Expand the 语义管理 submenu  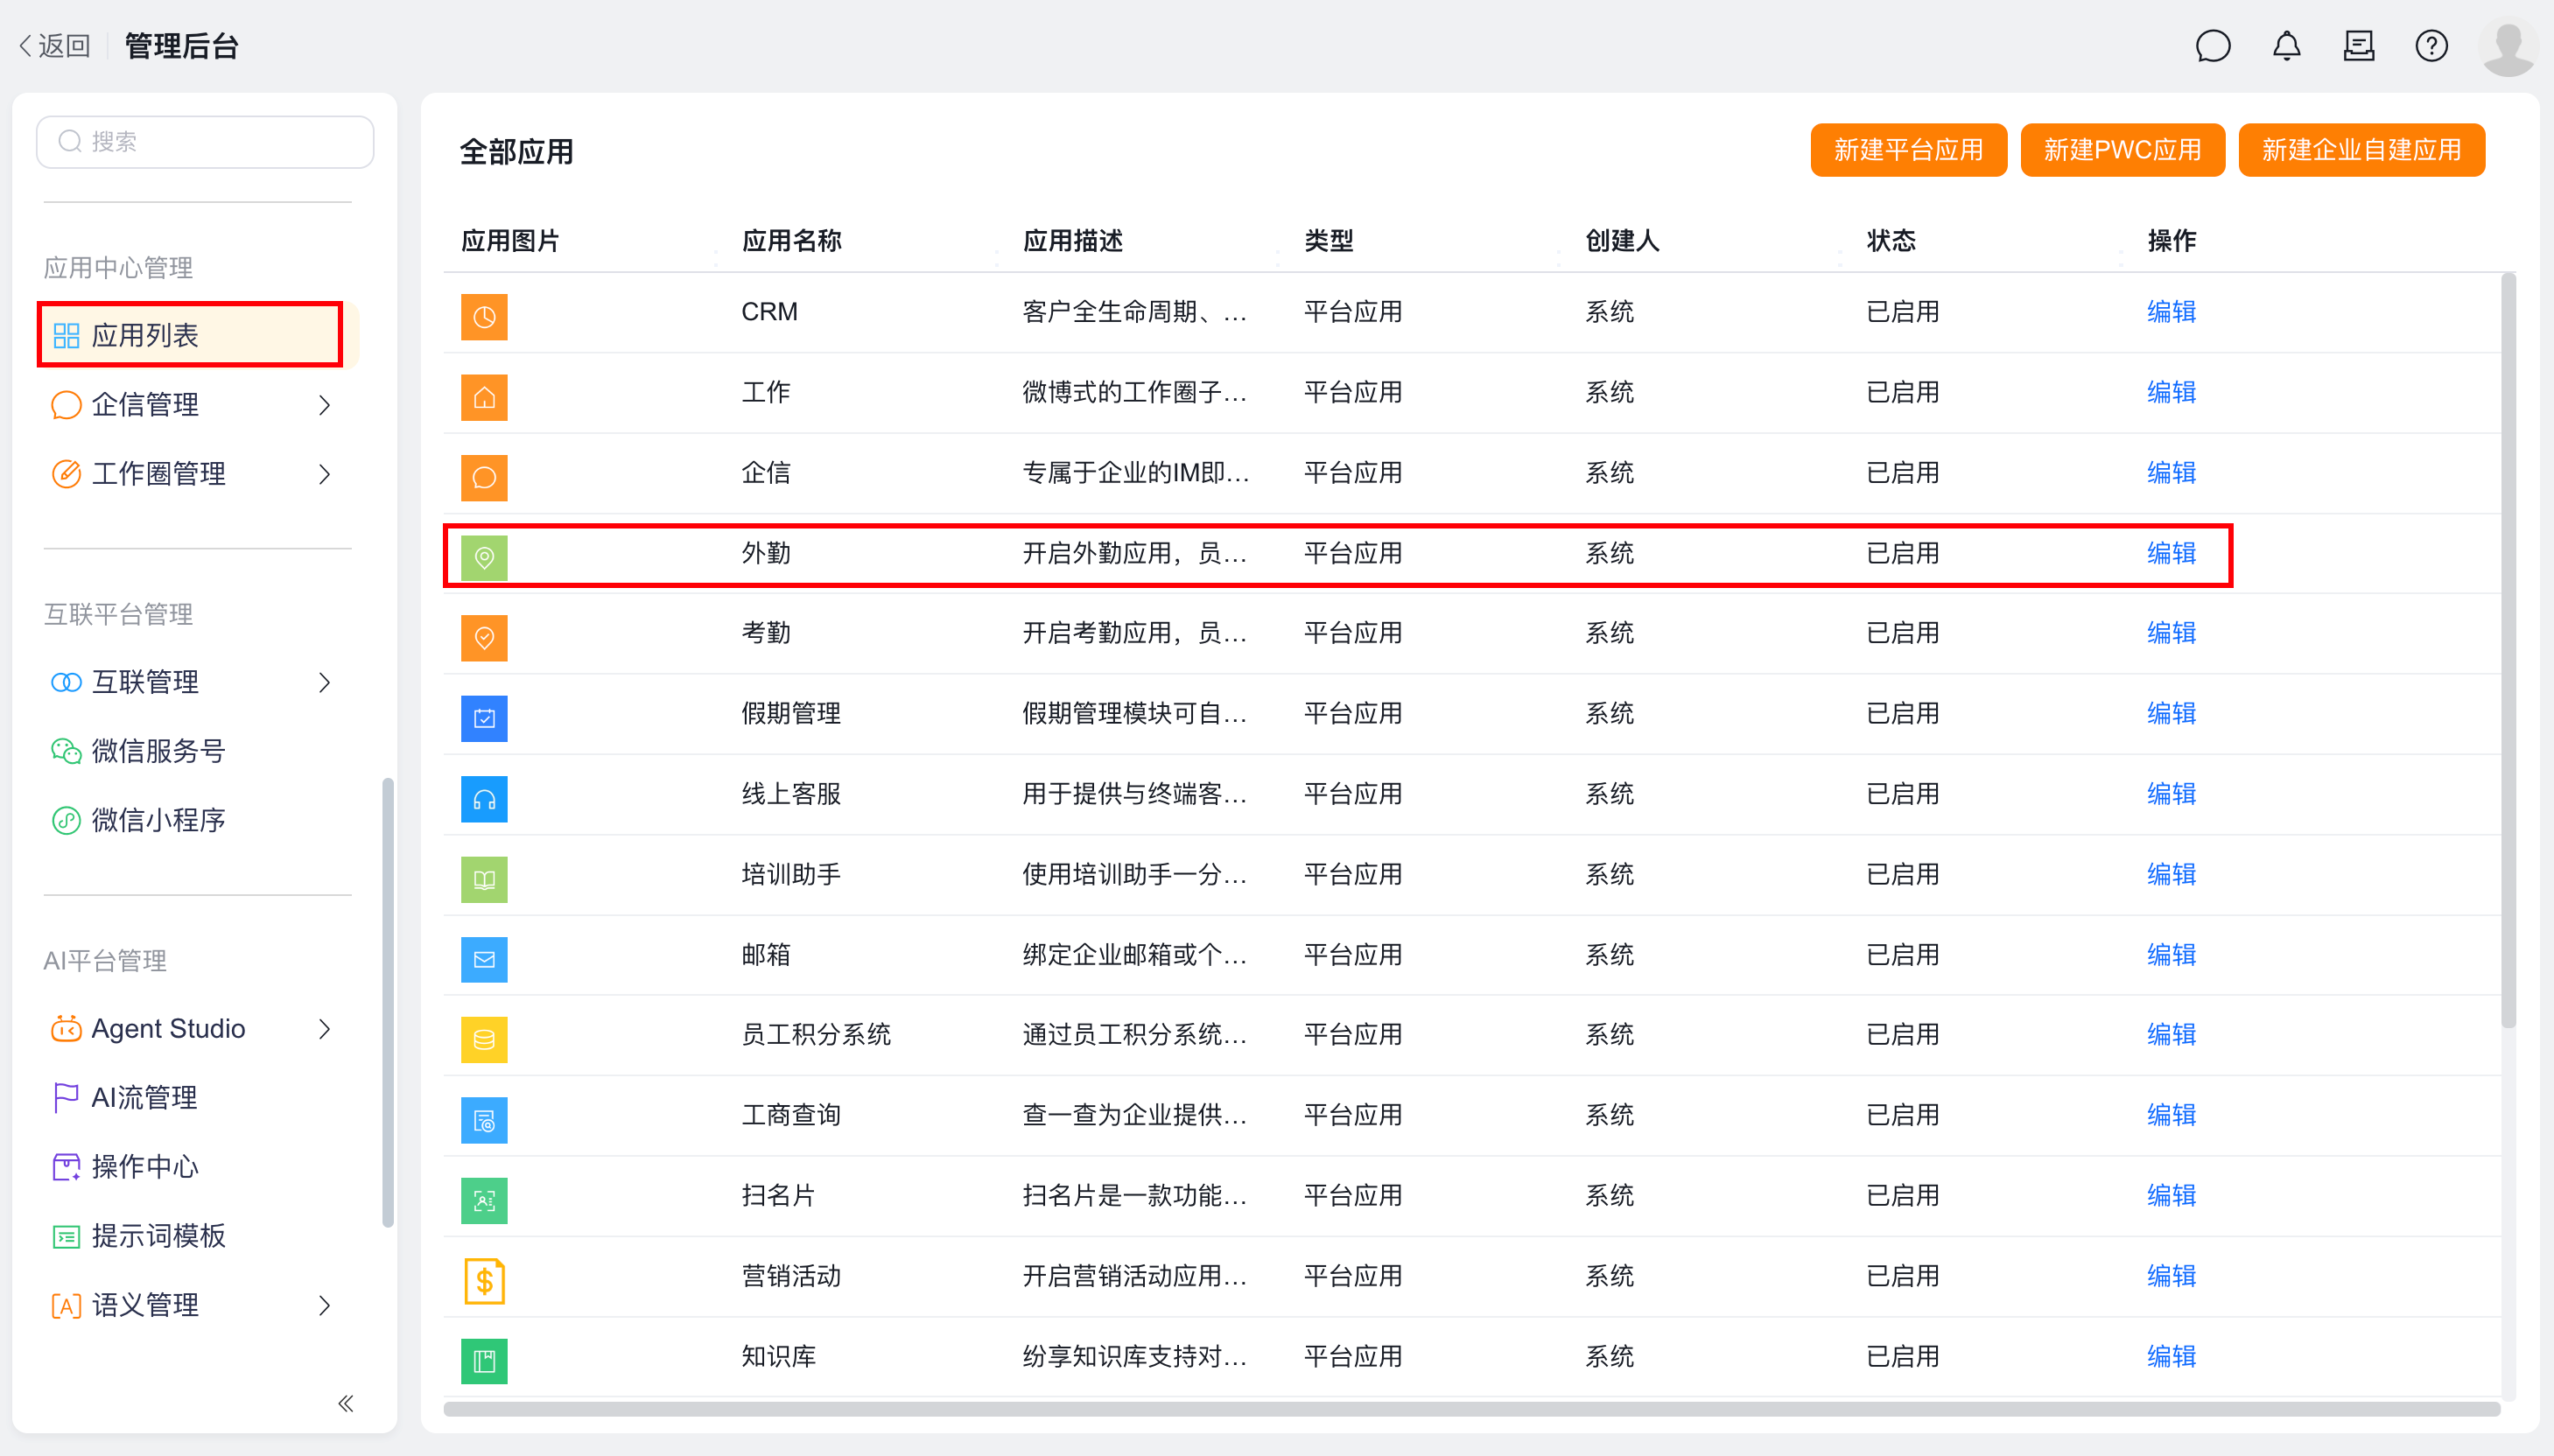coord(324,1306)
